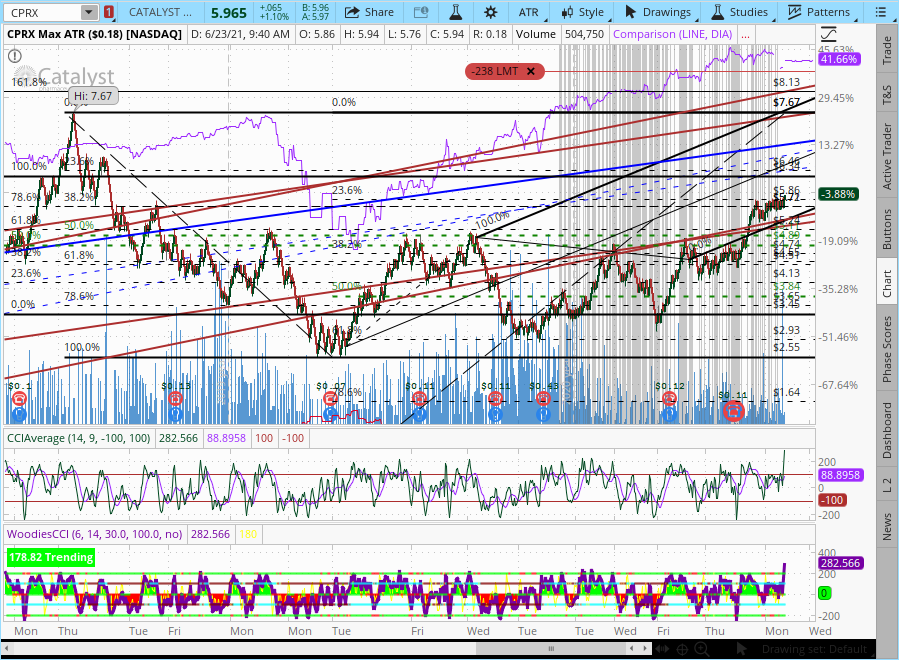Select the Phase Scores side tab
Image resolution: width=899 pixels, height=660 pixels.
tap(886, 349)
